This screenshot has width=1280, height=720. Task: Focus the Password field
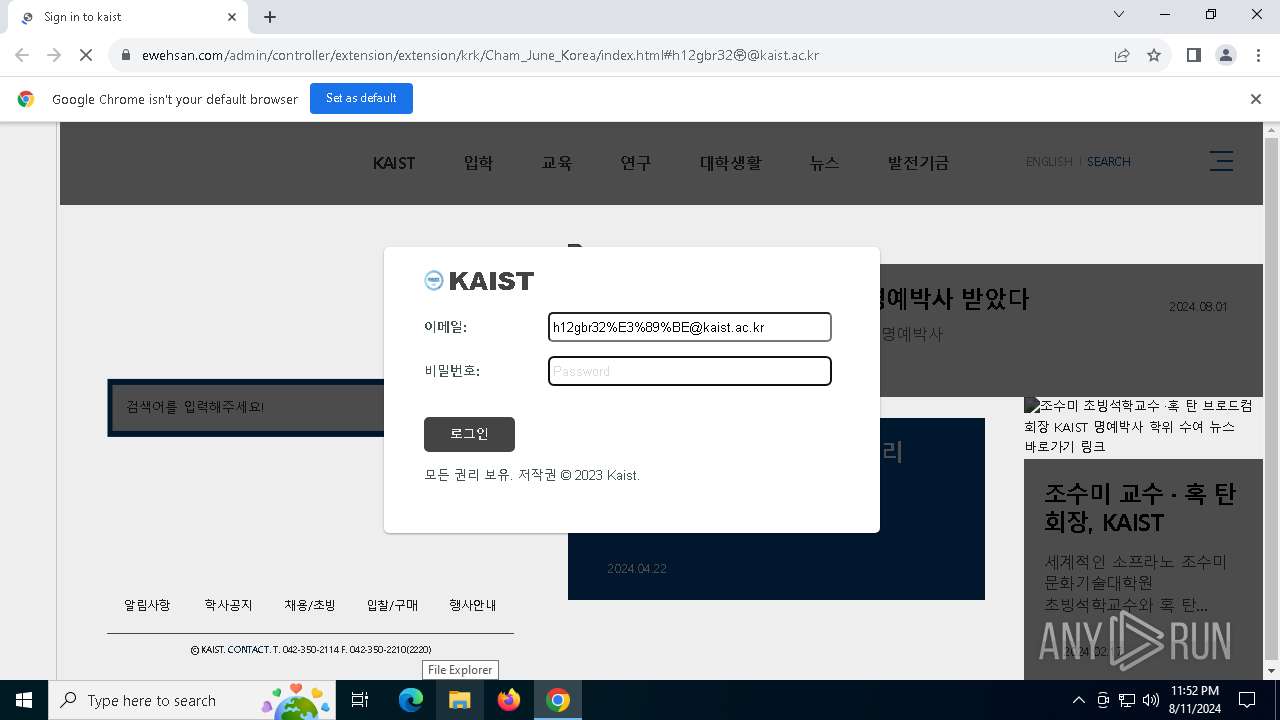coord(690,371)
